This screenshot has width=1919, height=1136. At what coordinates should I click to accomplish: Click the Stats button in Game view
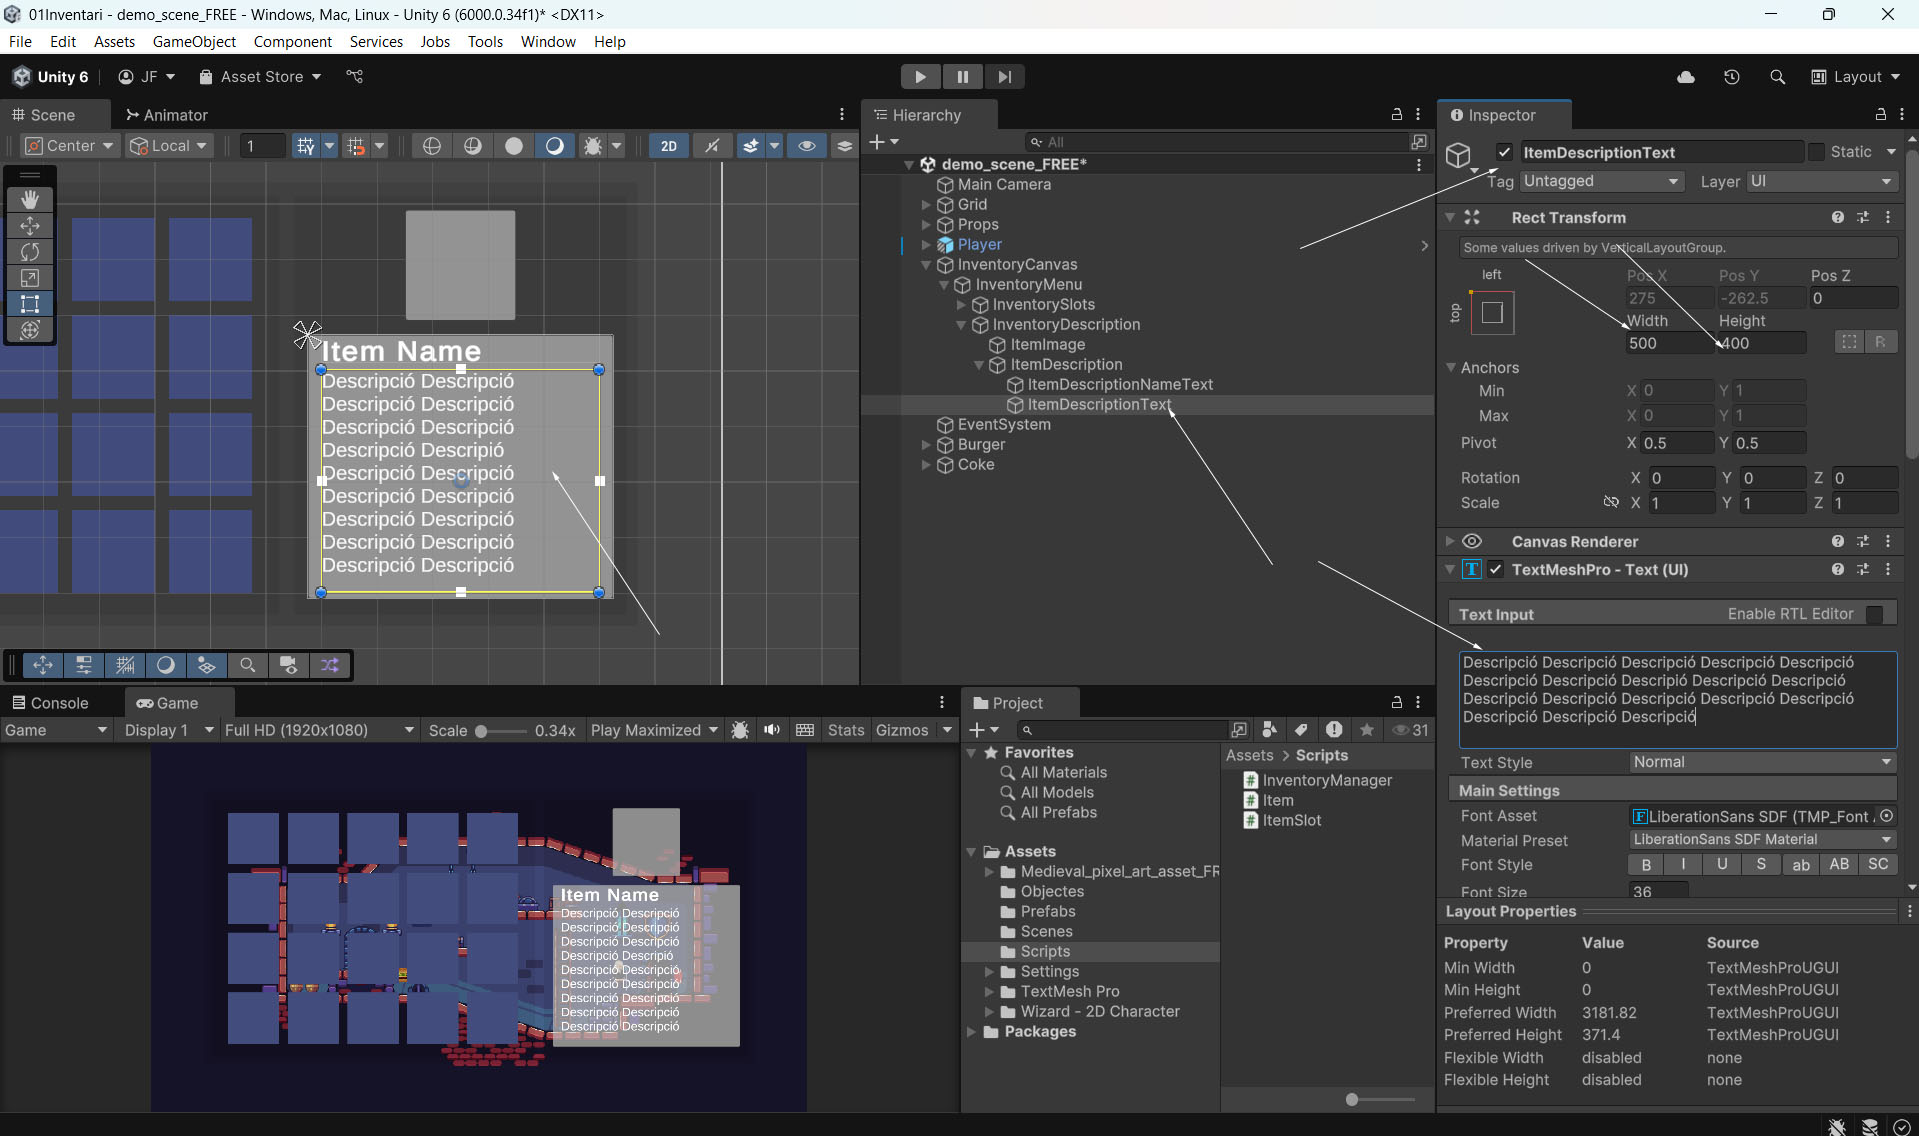tap(845, 730)
